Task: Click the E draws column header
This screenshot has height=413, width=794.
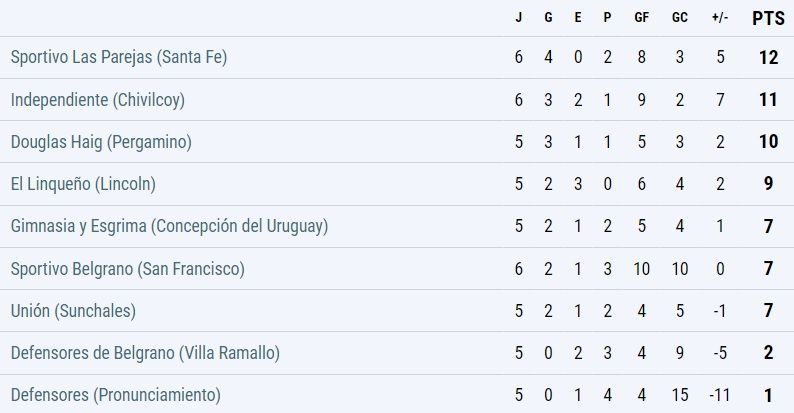Action: [578, 18]
